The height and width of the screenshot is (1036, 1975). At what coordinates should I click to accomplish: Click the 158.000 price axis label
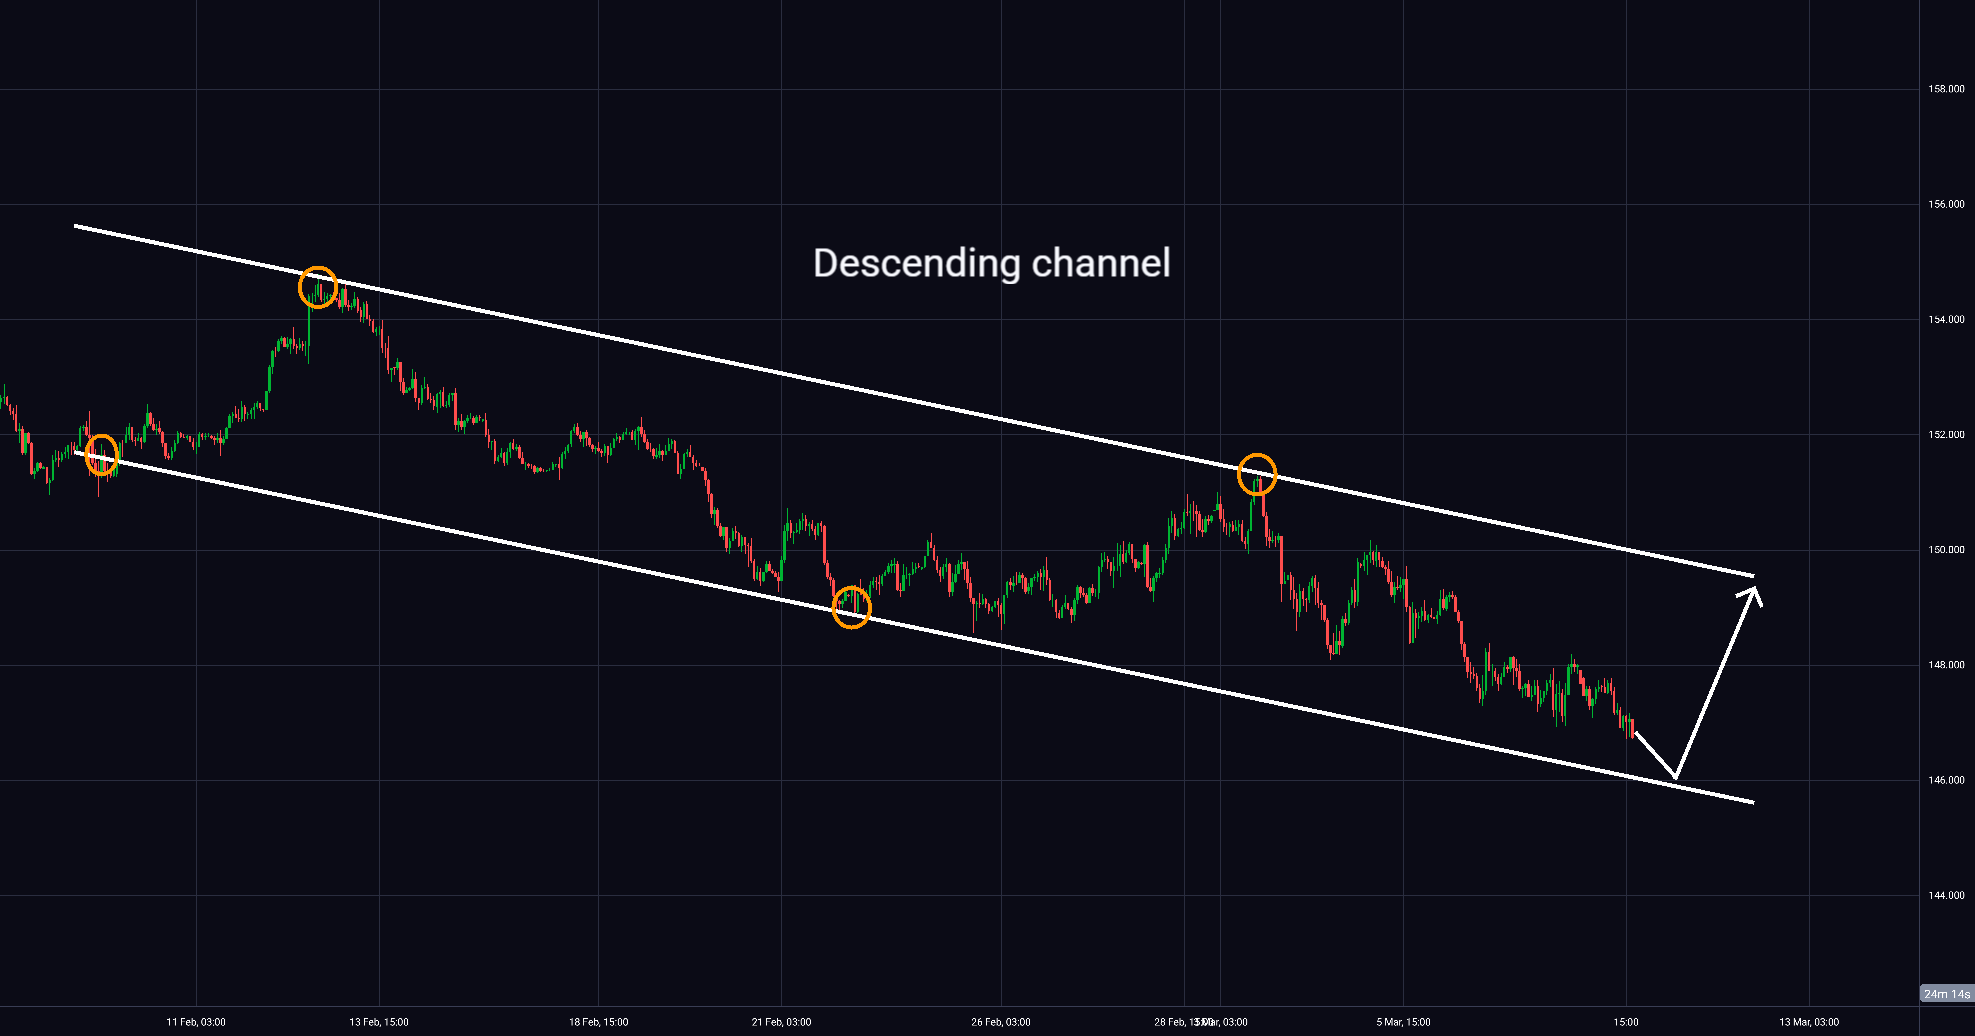tap(1946, 89)
